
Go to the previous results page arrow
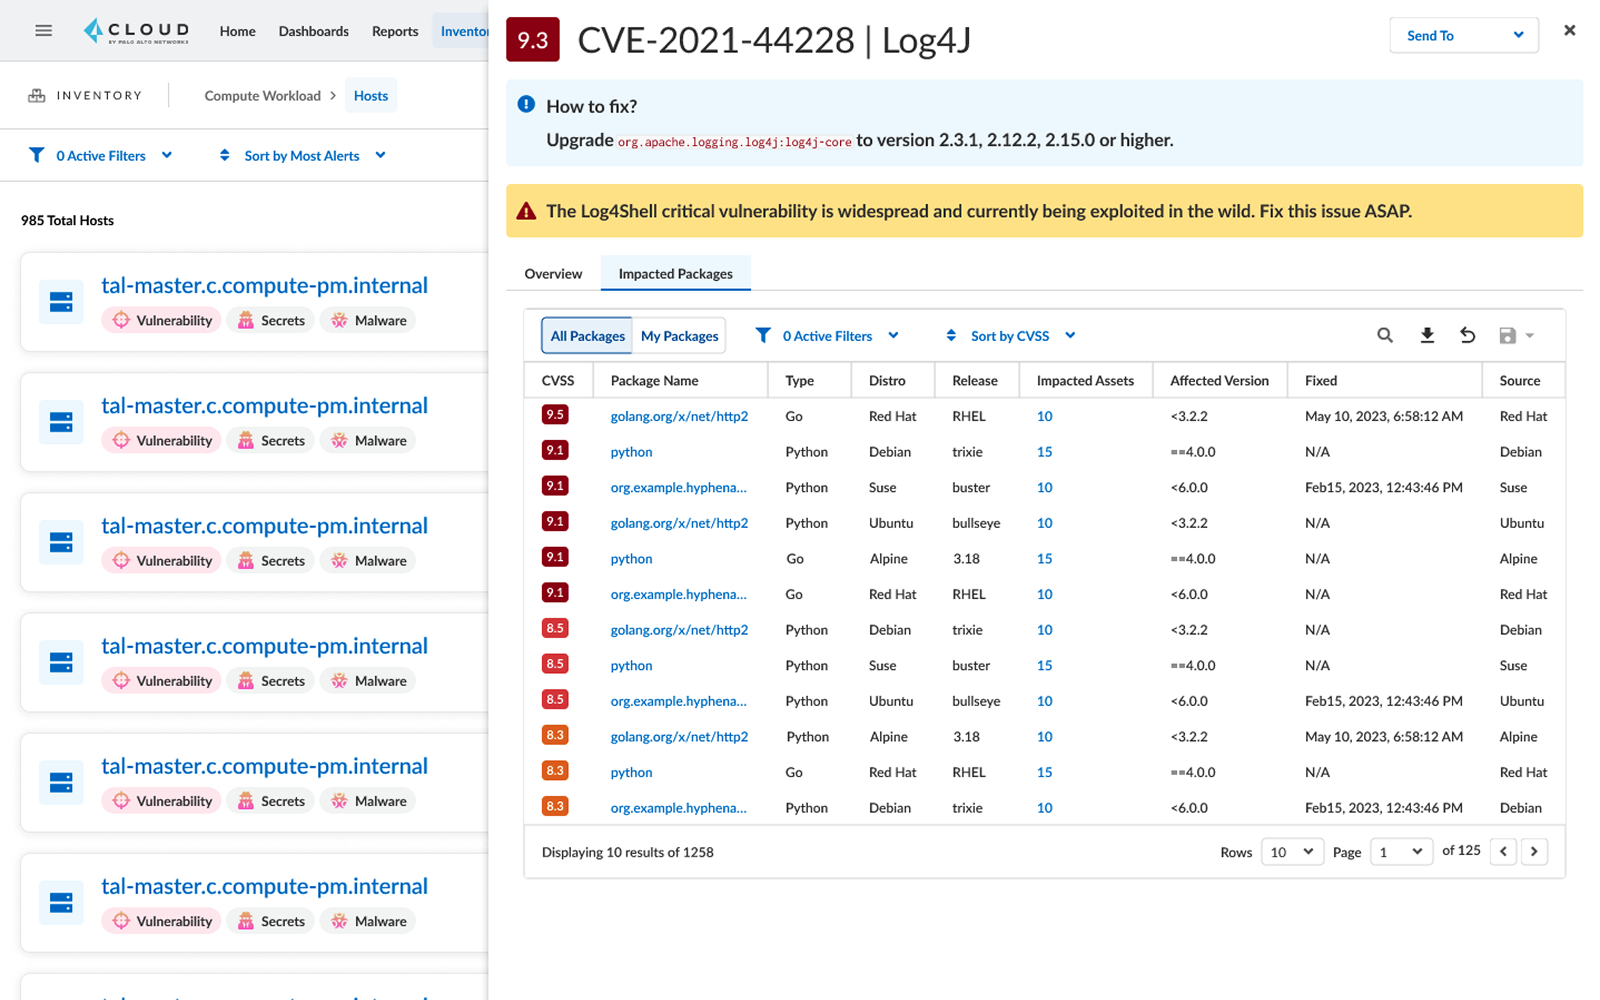(1503, 851)
